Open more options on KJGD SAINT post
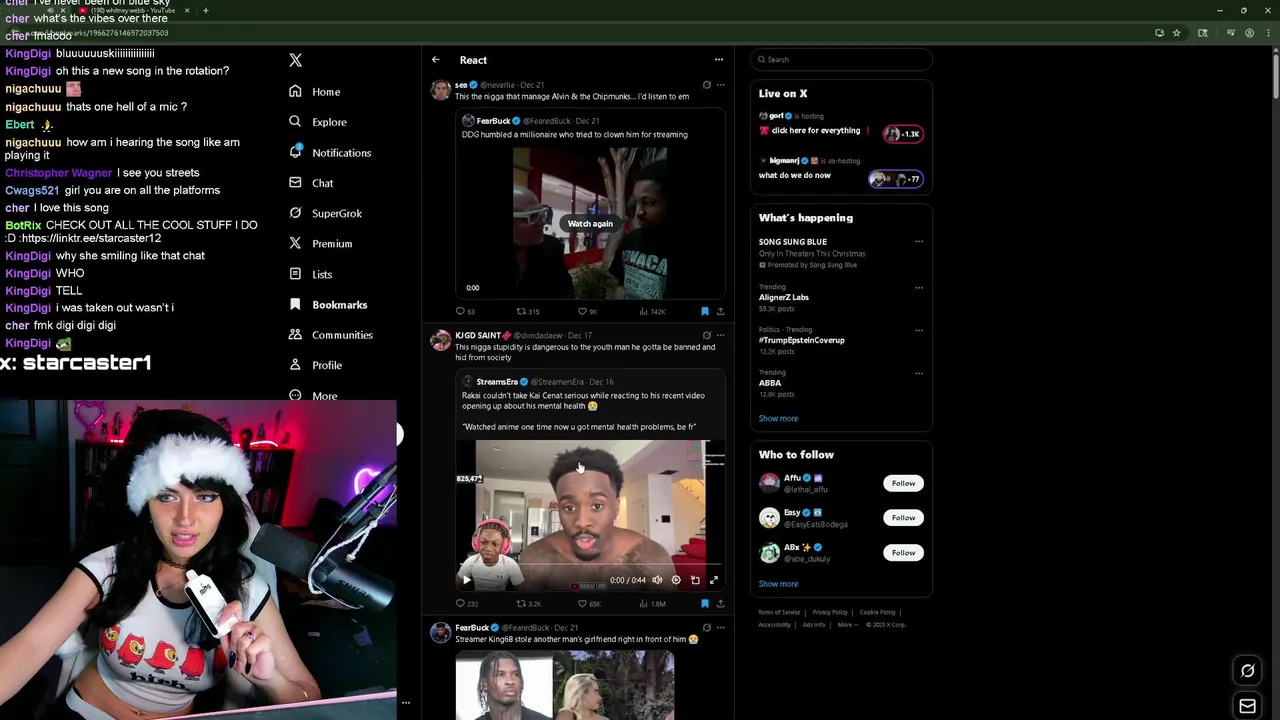 (720, 336)
